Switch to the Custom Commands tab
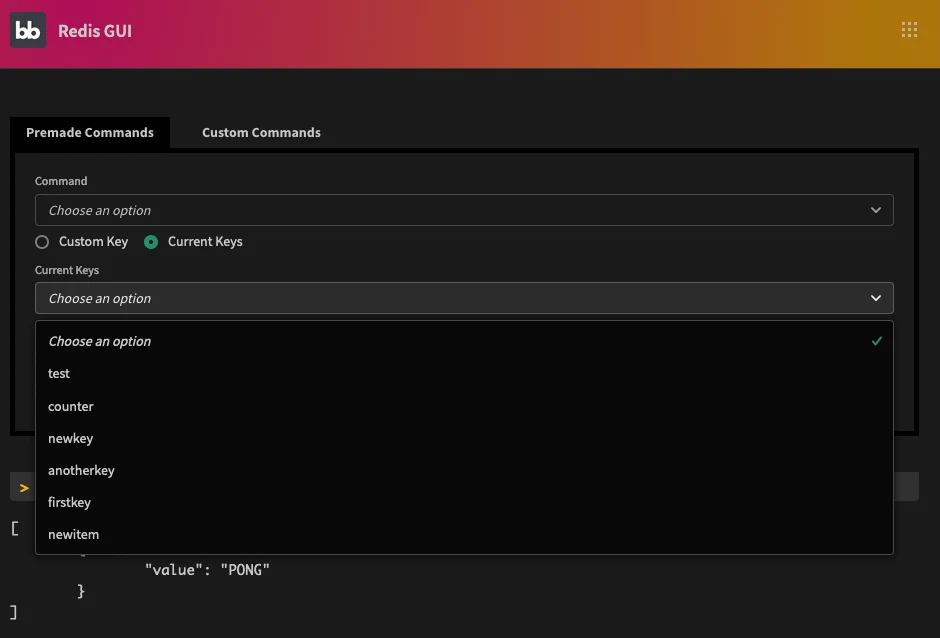Image resolution: width=940 pixels, height=638 pixels. 261,133
